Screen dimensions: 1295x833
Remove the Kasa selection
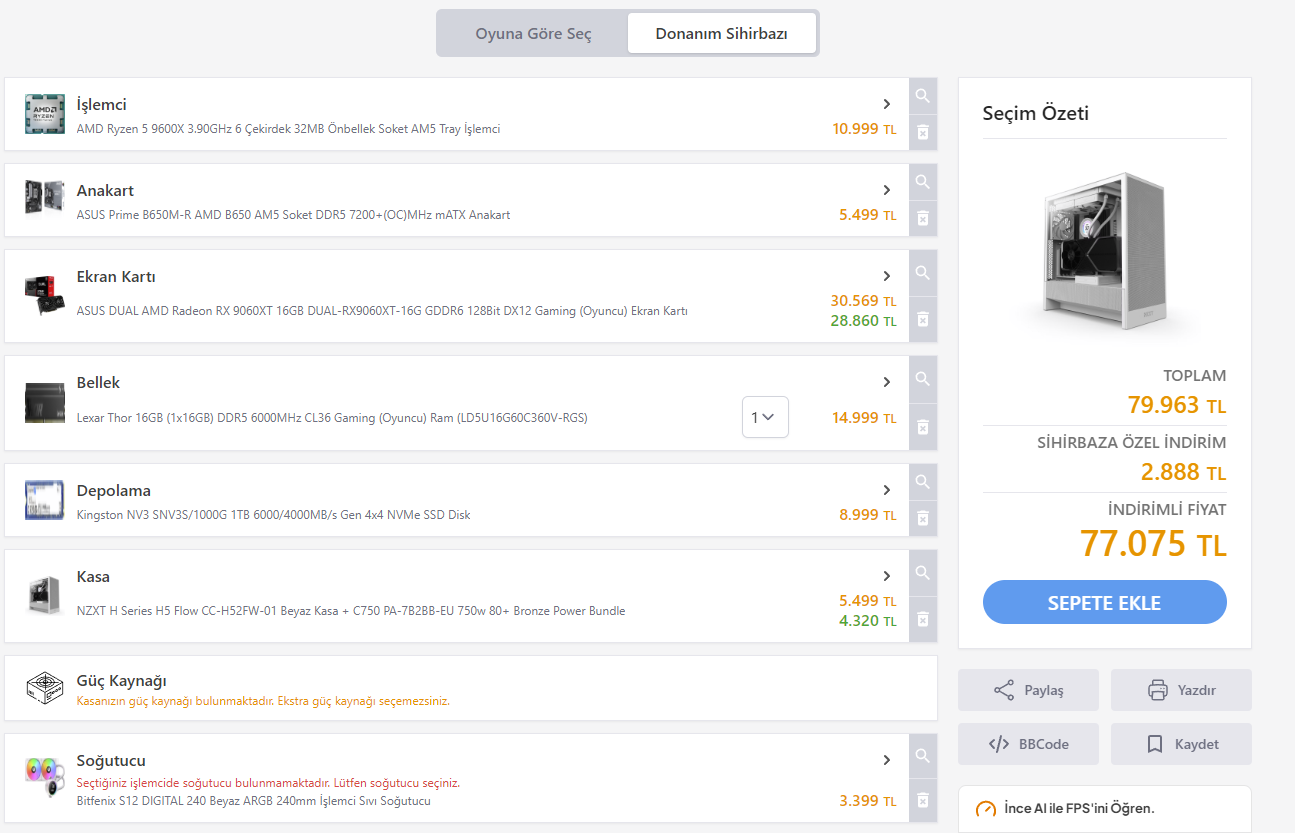(923, 619)
